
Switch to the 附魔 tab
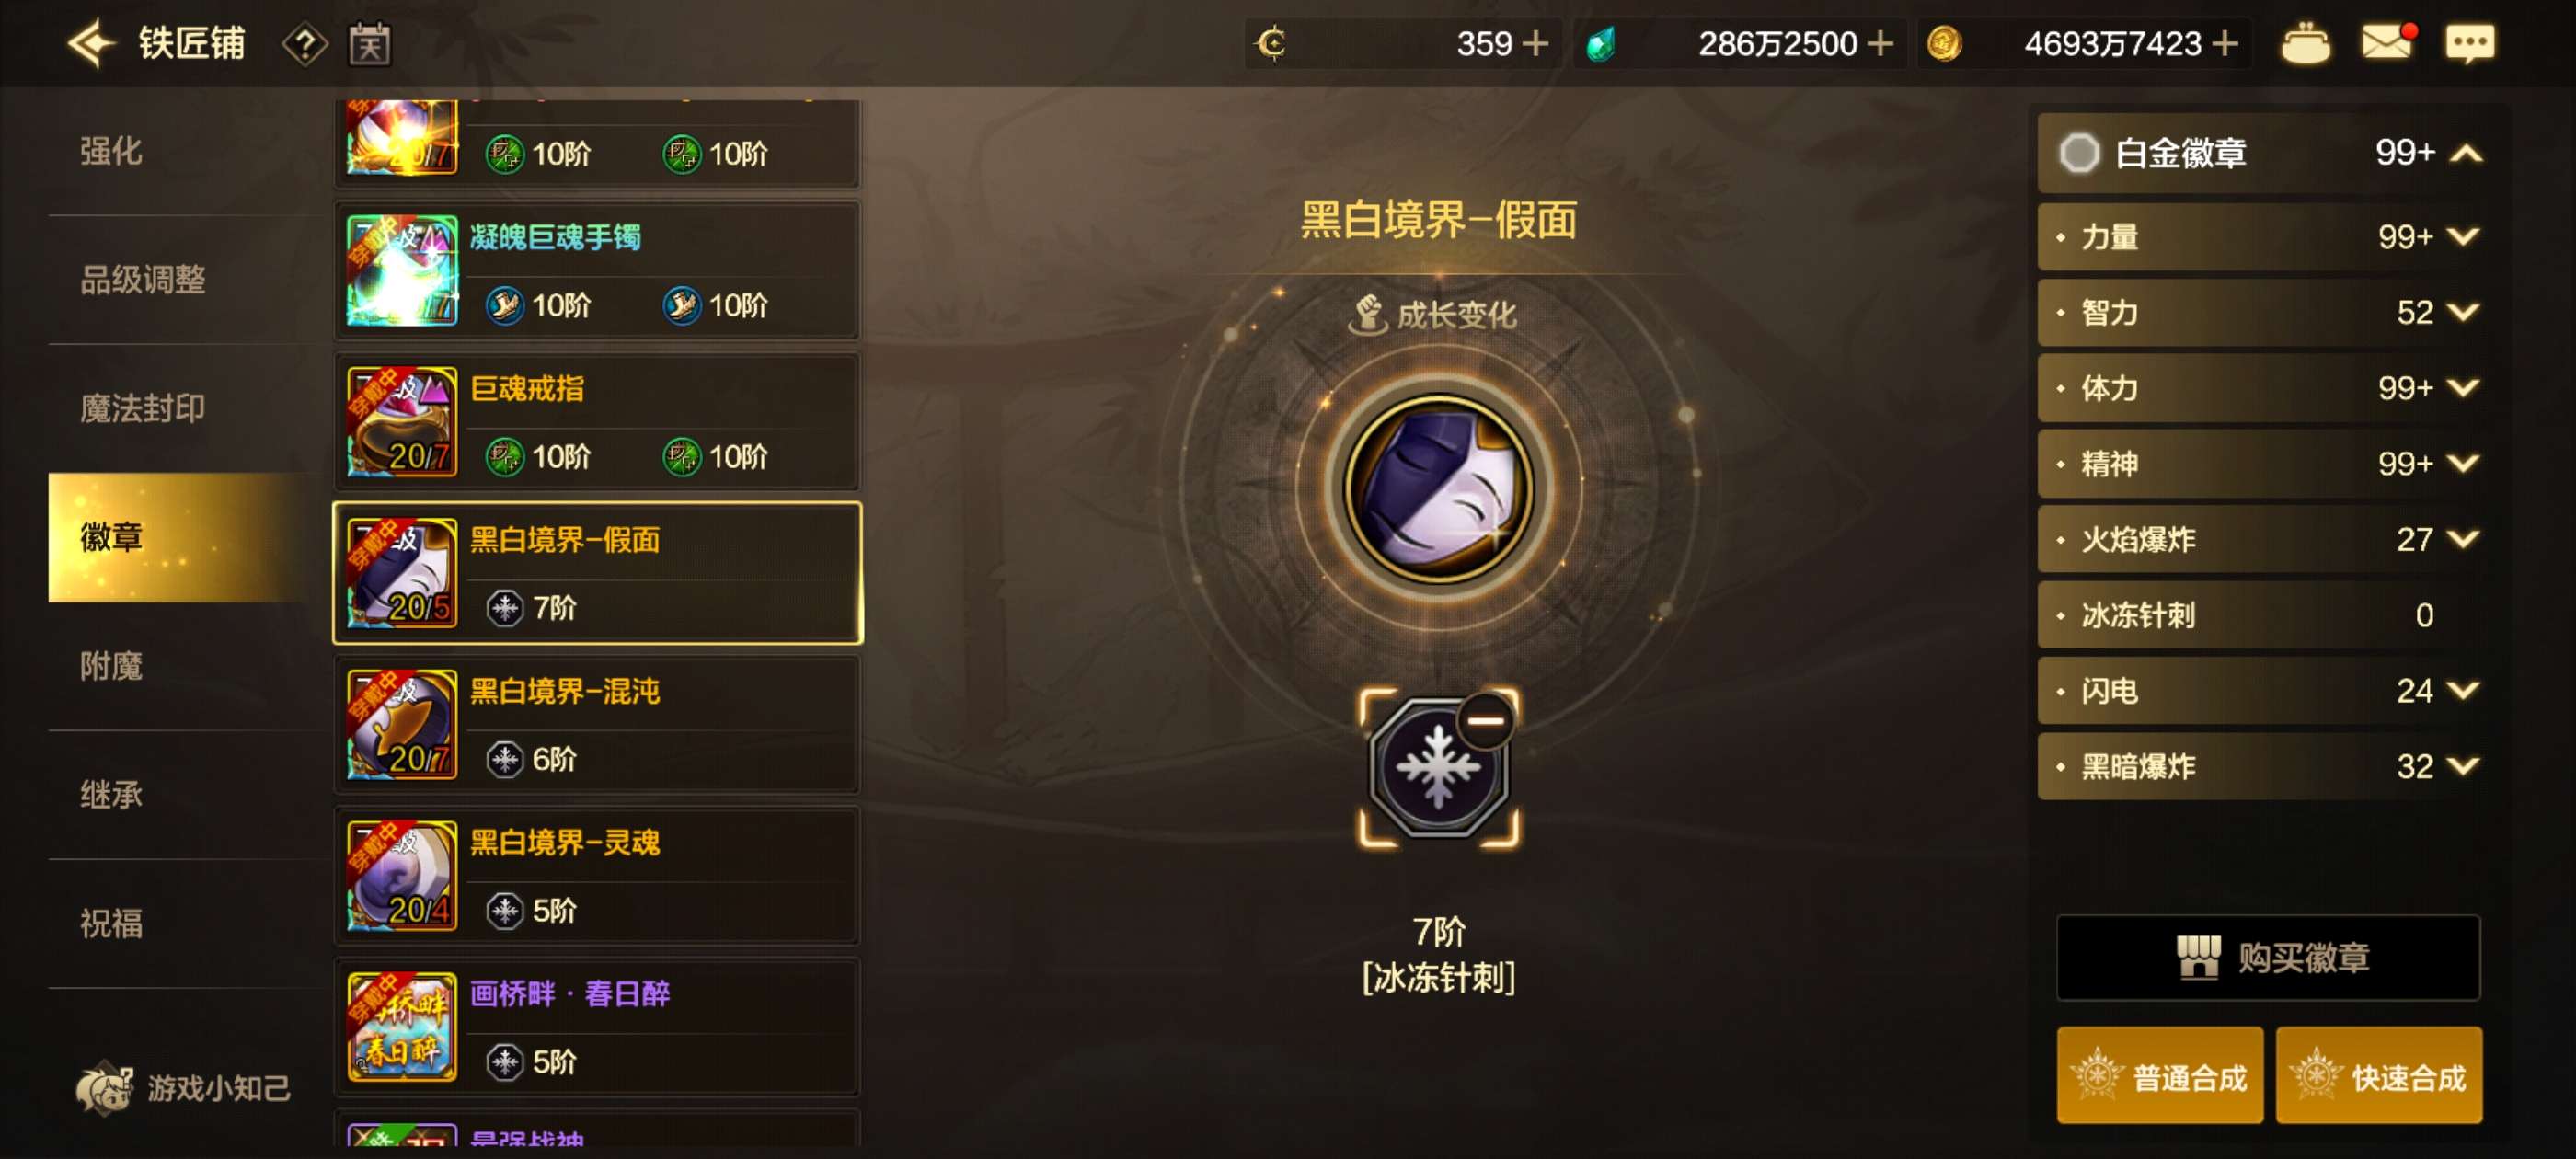click(111, 666)
